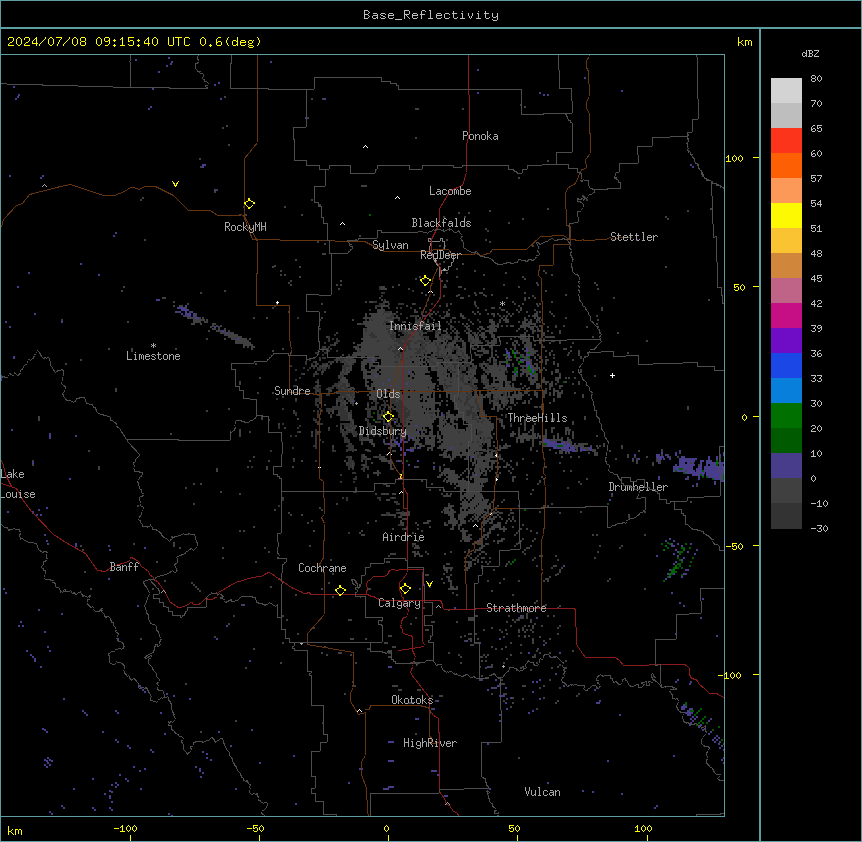
Task: Select the km unit label at top right
Action: (x=745, y=42)
